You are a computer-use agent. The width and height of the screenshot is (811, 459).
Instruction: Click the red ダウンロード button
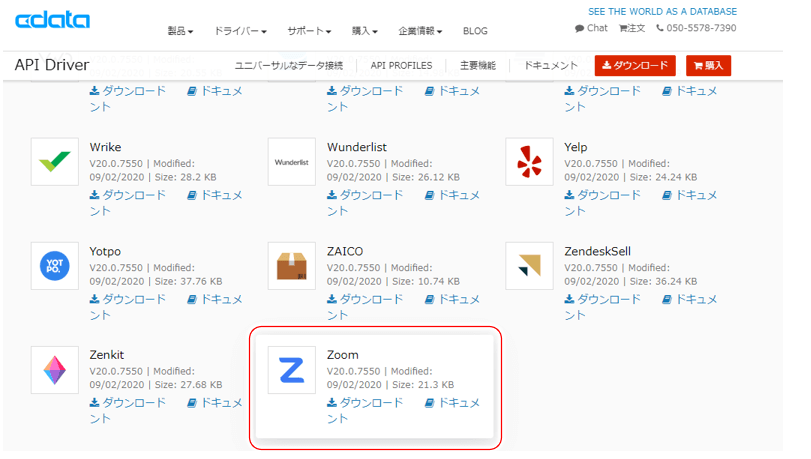click(x=635, y=66)
